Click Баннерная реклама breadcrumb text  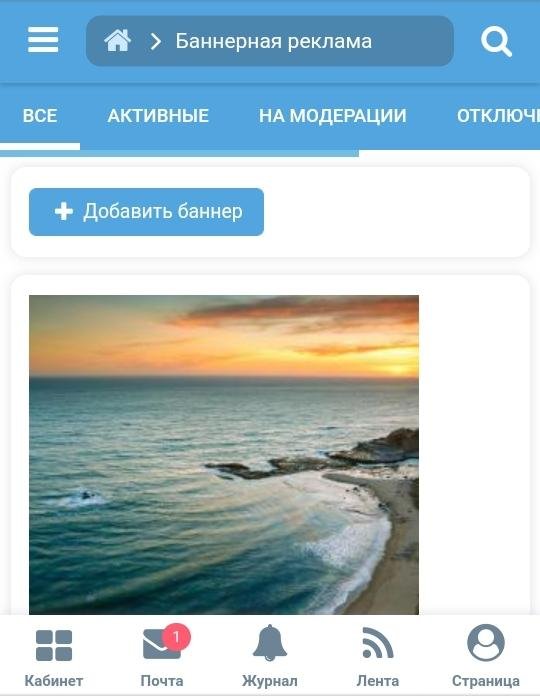point(273,41)
